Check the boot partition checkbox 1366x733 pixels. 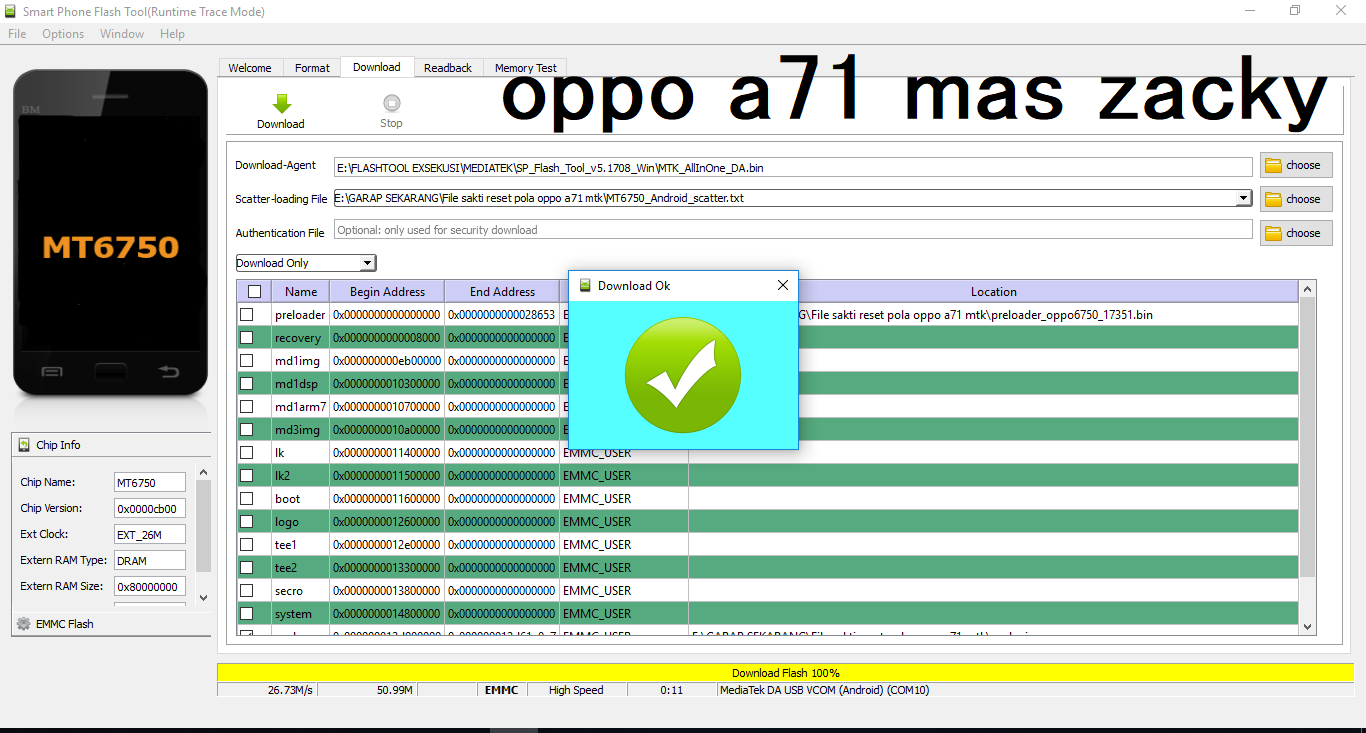pyautogui.click(x=246, y=499)
